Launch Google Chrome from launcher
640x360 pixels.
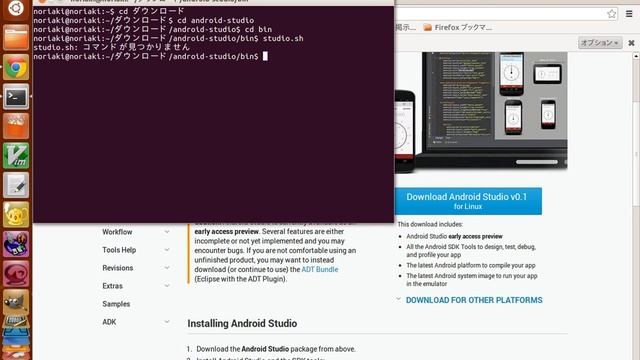[16, 67]
